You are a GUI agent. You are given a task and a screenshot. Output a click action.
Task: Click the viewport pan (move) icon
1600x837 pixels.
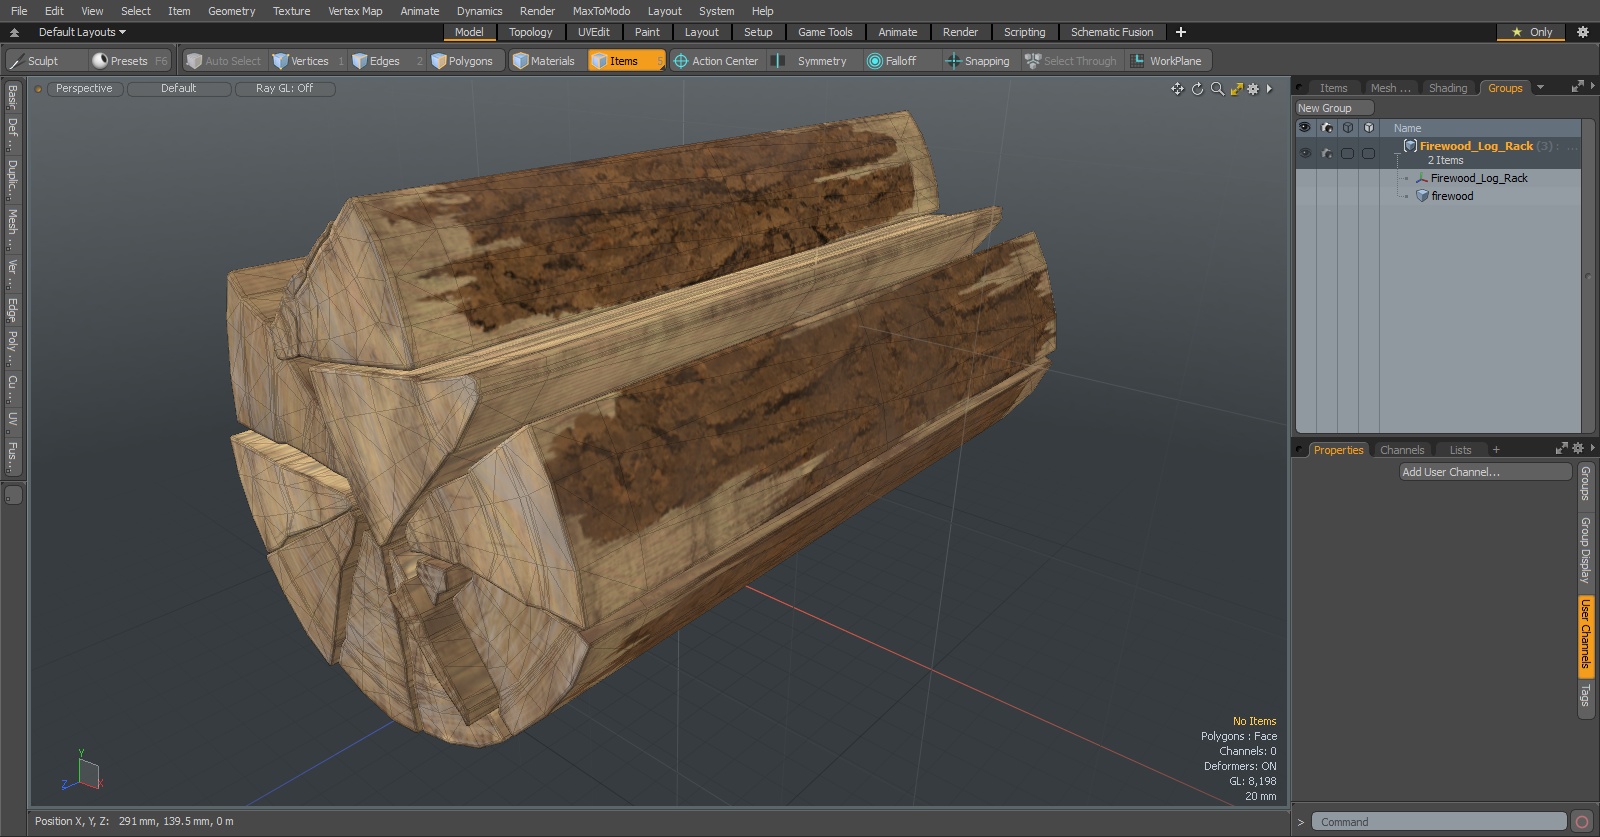(x=1177, y=89)
